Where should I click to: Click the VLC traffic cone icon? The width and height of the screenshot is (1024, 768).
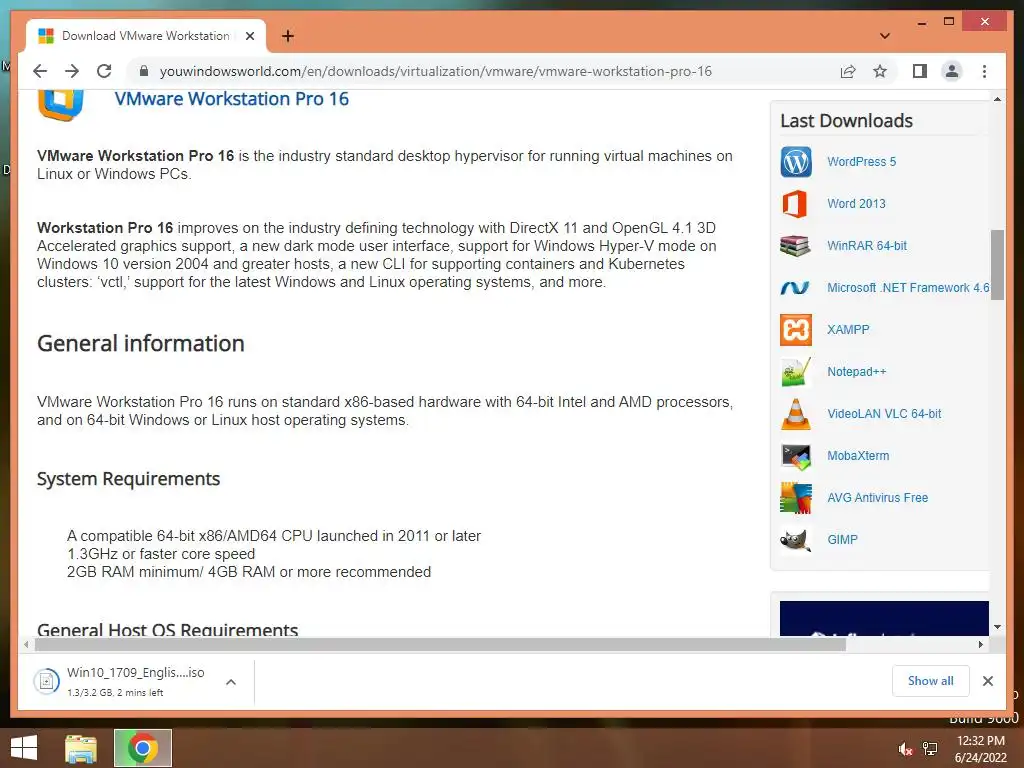tap(795, 414)
